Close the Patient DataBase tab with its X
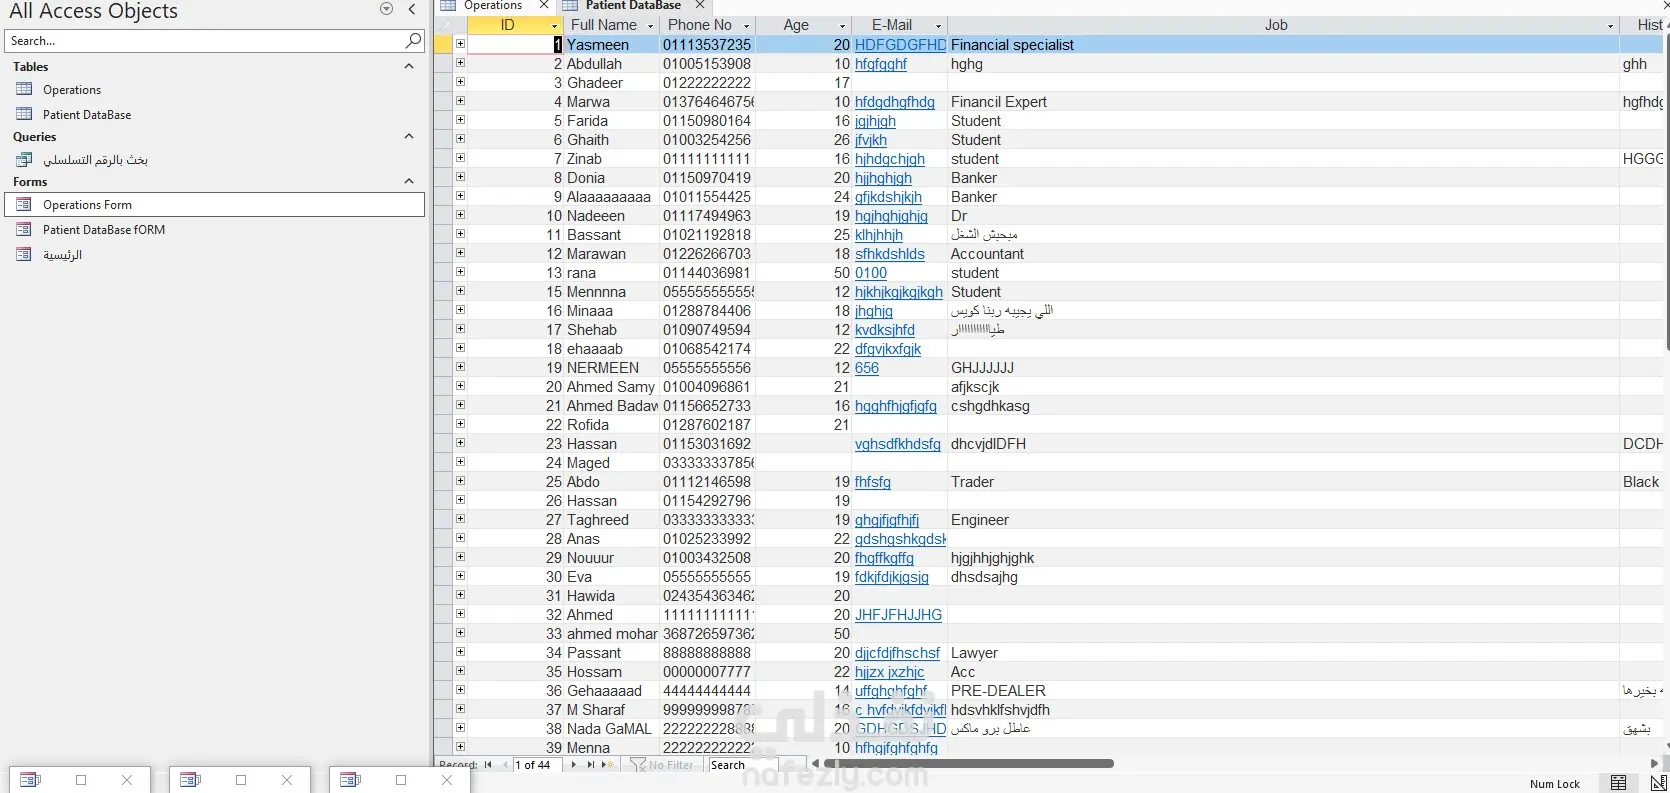 [x=700, y=5]
